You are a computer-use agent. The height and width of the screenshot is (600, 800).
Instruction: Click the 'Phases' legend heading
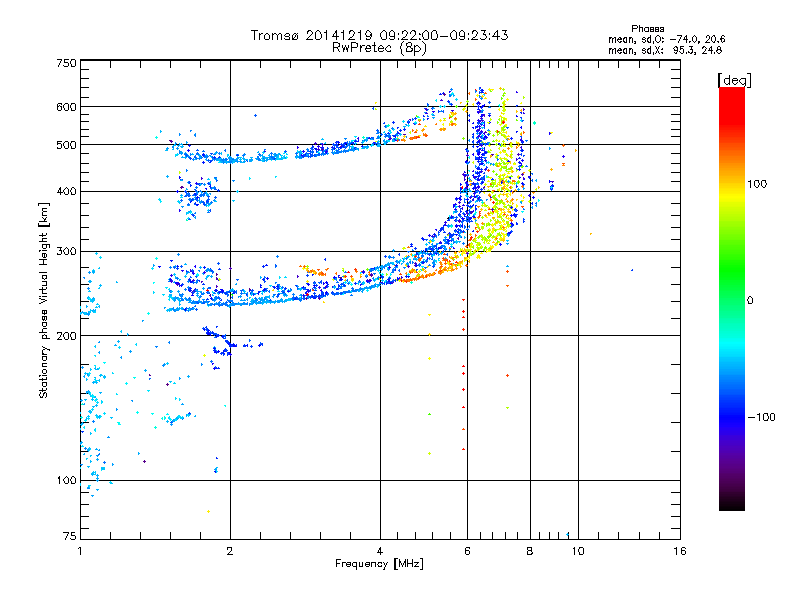click(x=647, y=29)
